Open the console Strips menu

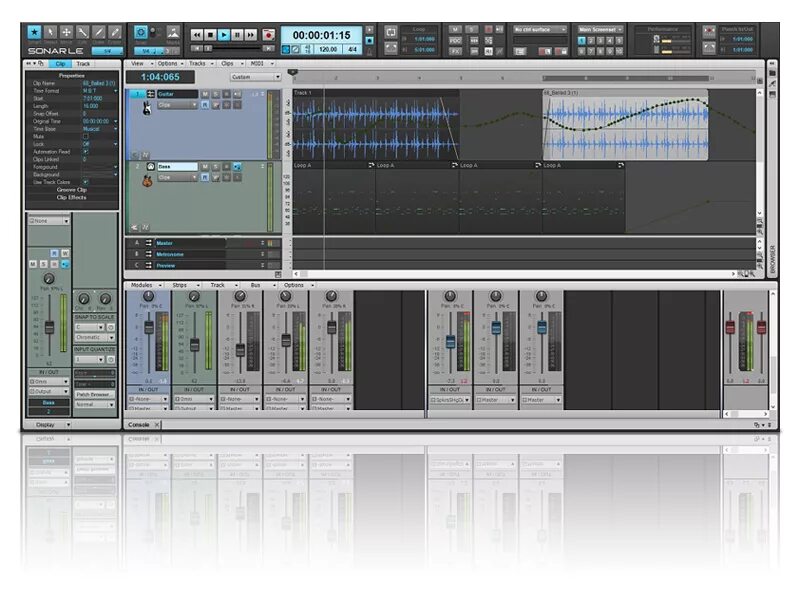183,285
